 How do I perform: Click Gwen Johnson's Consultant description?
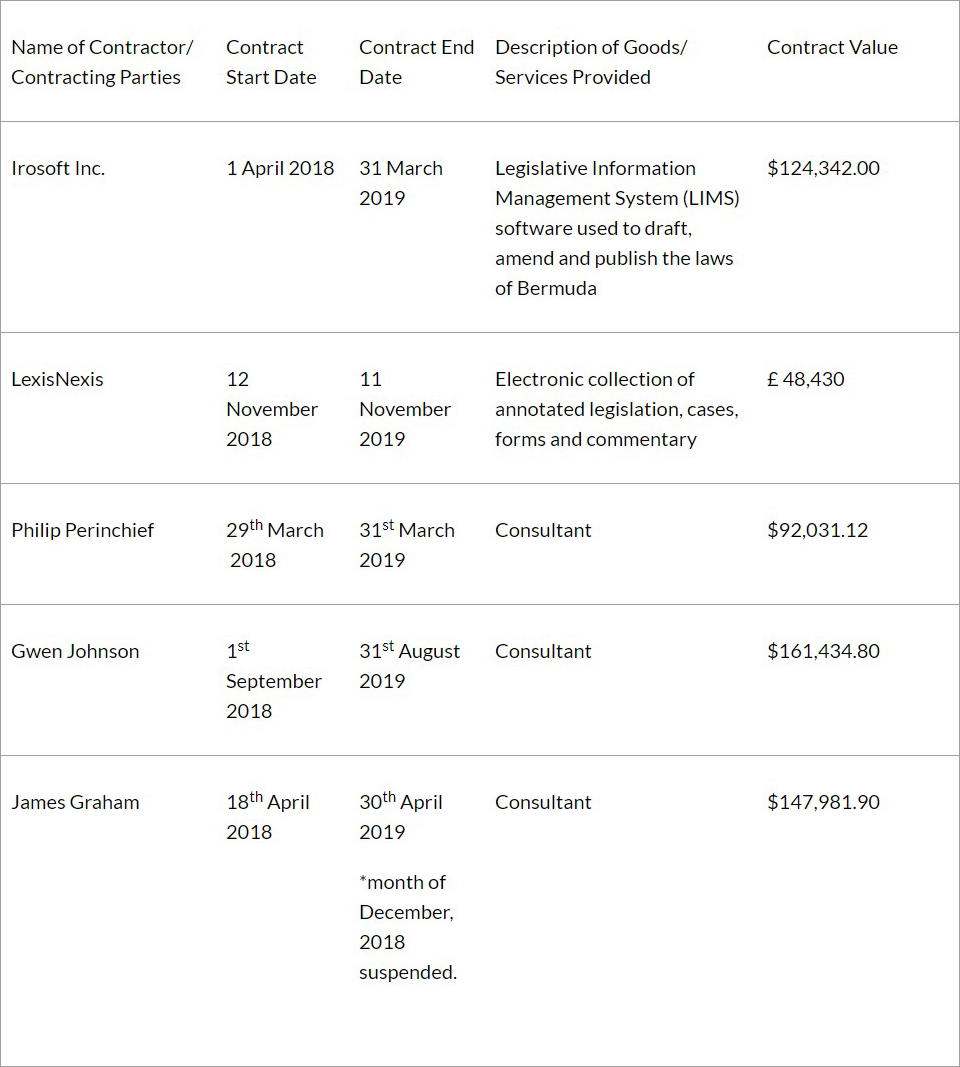(543, 651)
